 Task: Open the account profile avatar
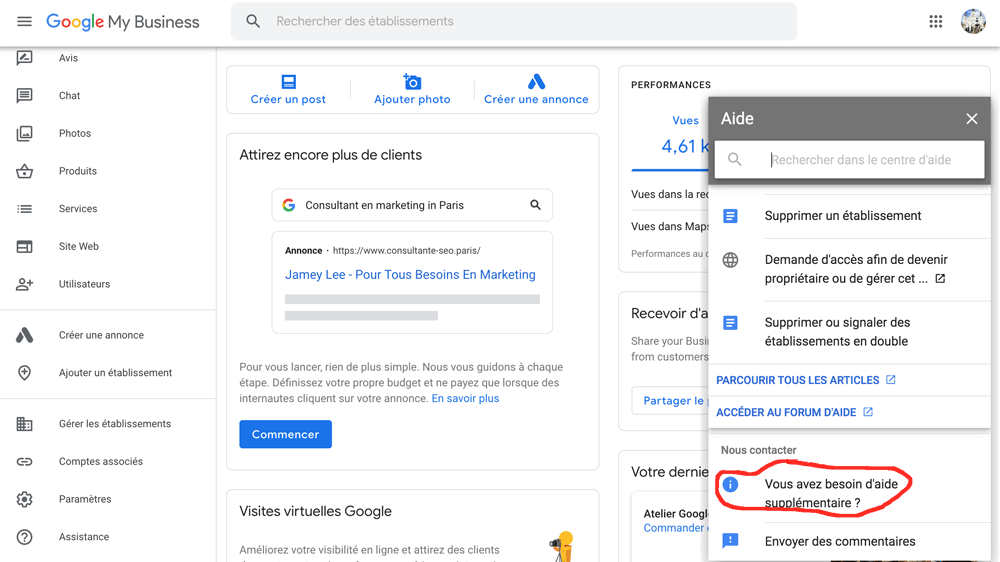[973, 22]
